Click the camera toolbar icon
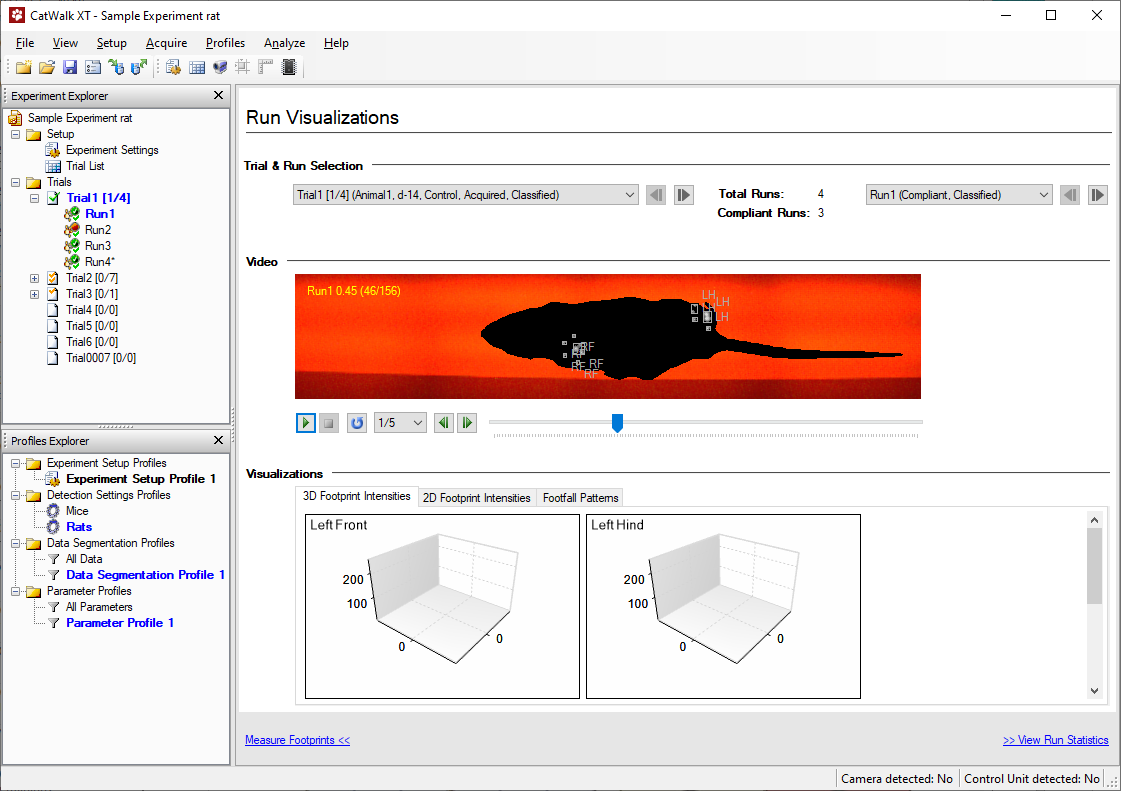The width and height of the screenshot is (1121, 791). pos(219,67)
